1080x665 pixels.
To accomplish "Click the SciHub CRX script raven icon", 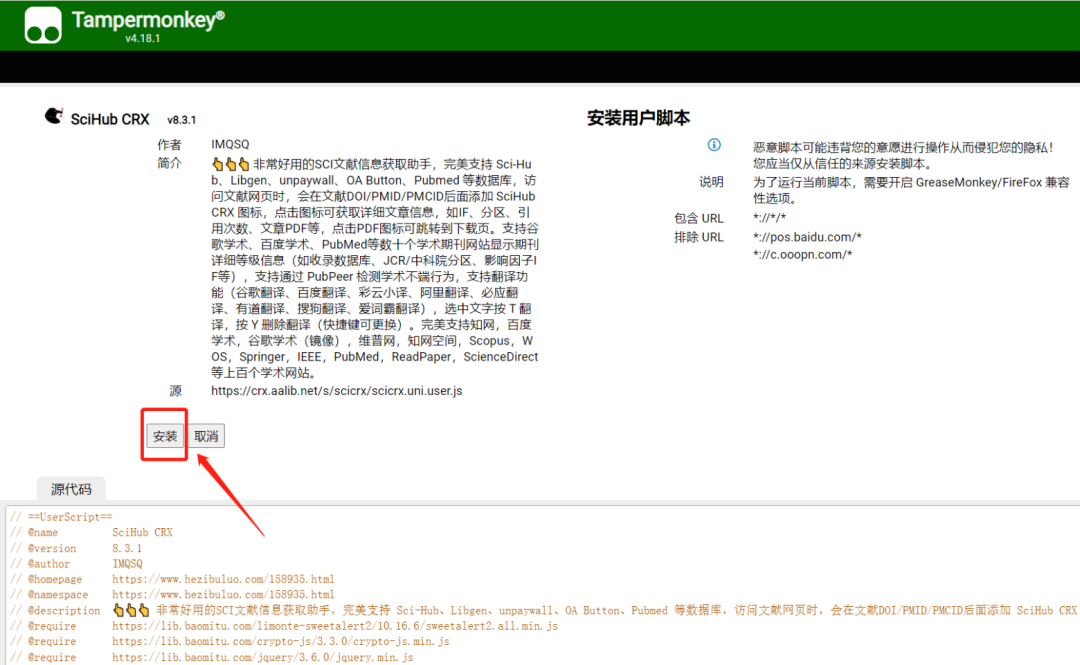I will (54, 116).
